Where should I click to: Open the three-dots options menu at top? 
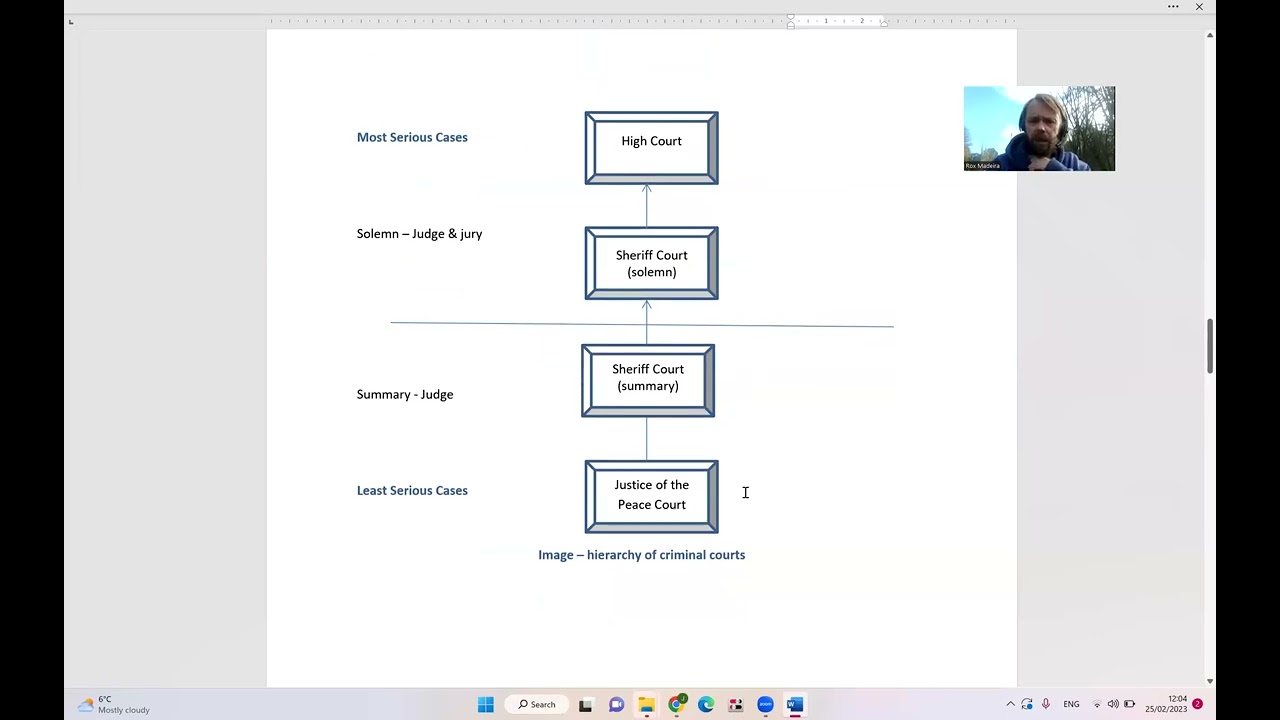click(x=1173, y=7)
